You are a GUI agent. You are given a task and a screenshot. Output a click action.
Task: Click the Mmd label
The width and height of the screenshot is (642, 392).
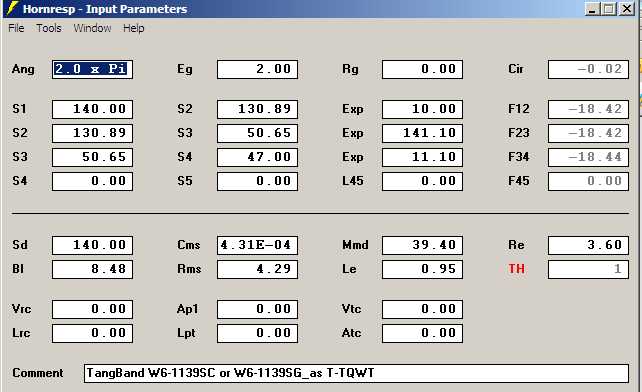tap(355, 245)
